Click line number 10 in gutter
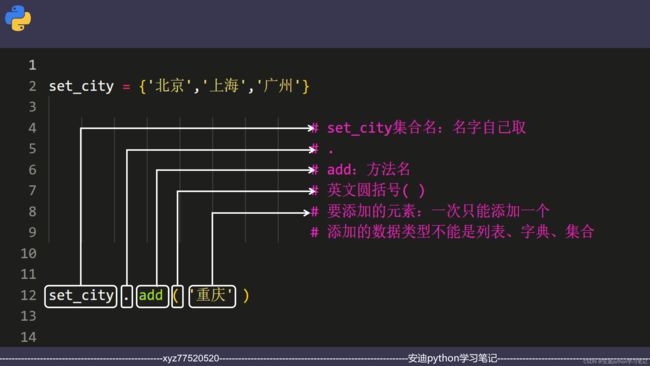The height and width of the screenshot is (366, 650). (28, 253)
